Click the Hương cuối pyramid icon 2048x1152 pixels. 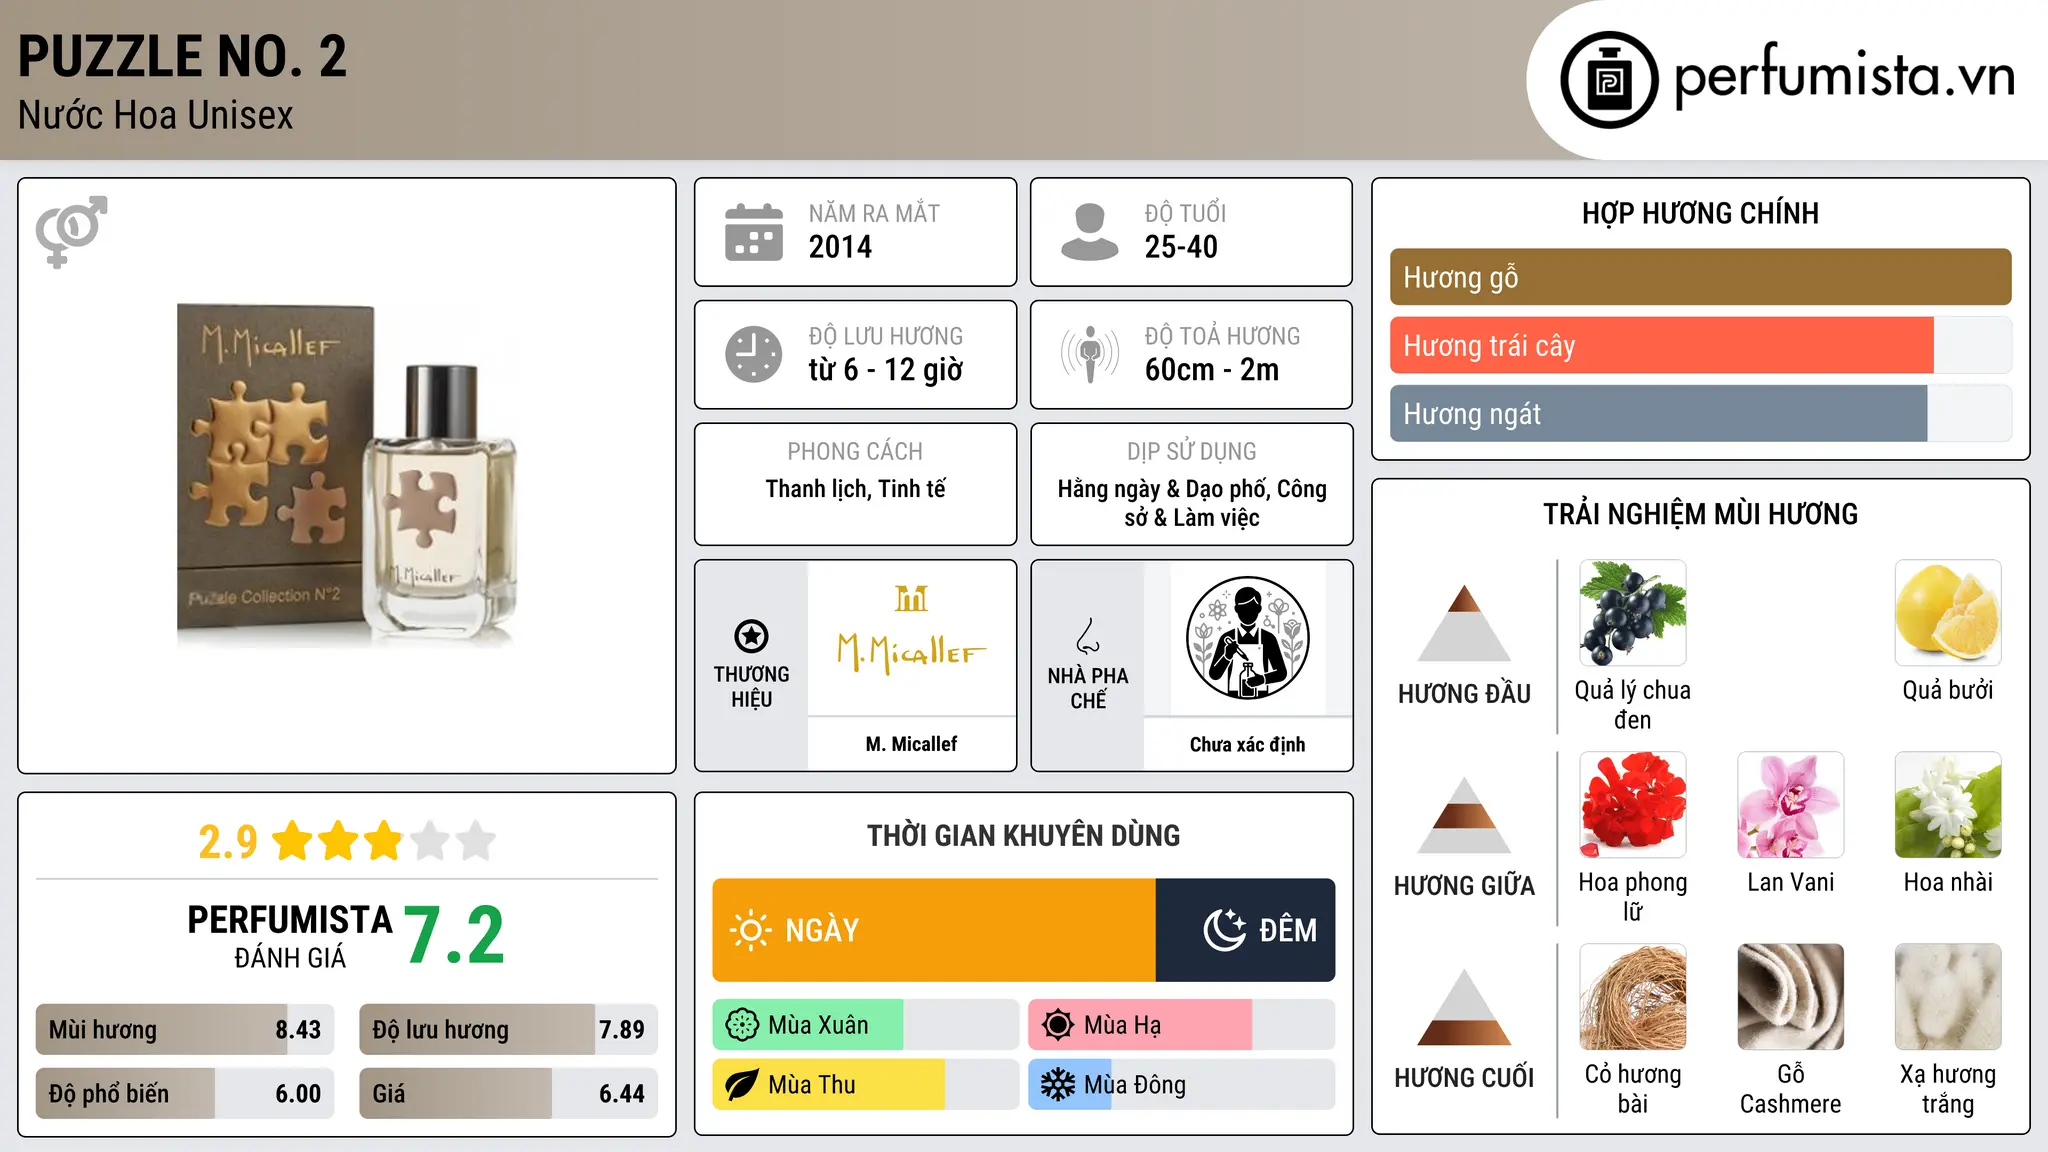pos(1464,1007)
